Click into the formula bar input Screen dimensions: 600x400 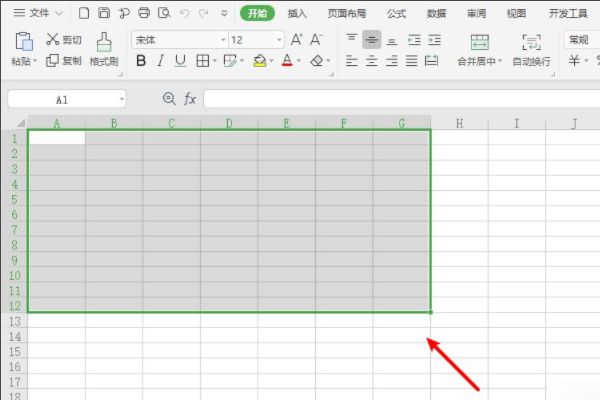click(x=402, y=99)
